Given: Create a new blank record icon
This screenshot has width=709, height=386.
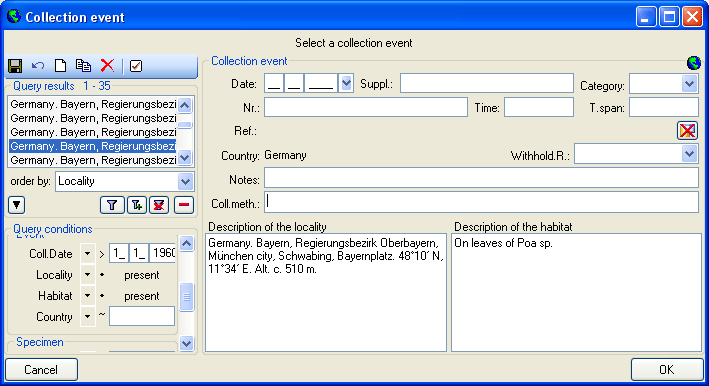Looking at the screenshot, I should pyautogui.click(x=60, y=66).
